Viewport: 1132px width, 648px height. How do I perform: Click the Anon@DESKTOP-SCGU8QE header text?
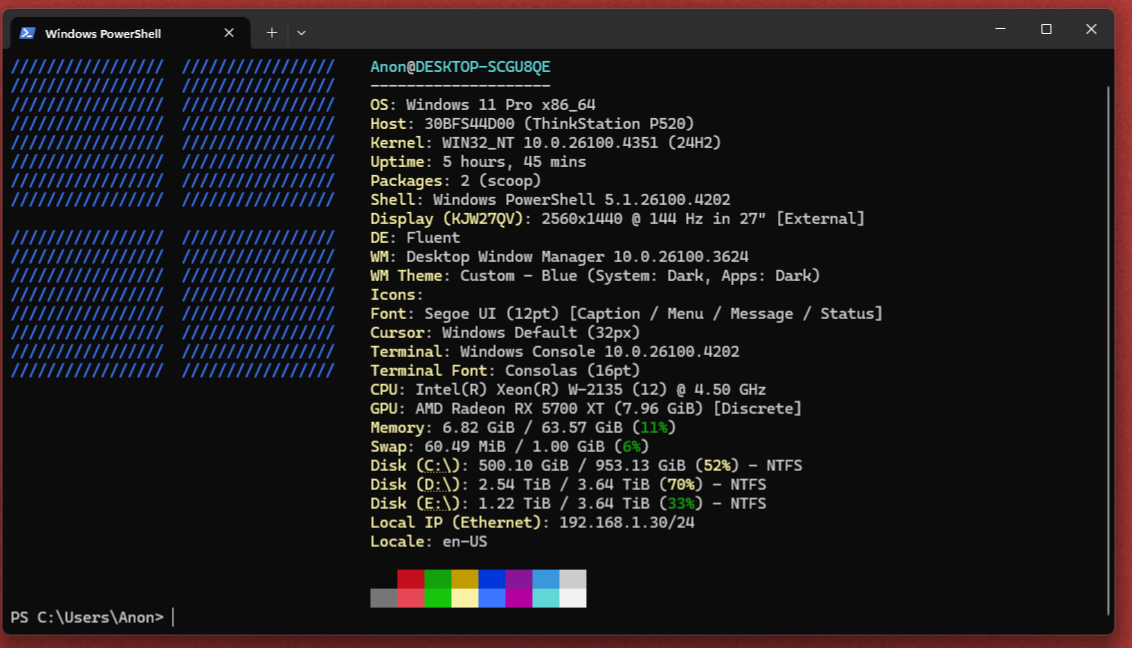coord(460,67)
